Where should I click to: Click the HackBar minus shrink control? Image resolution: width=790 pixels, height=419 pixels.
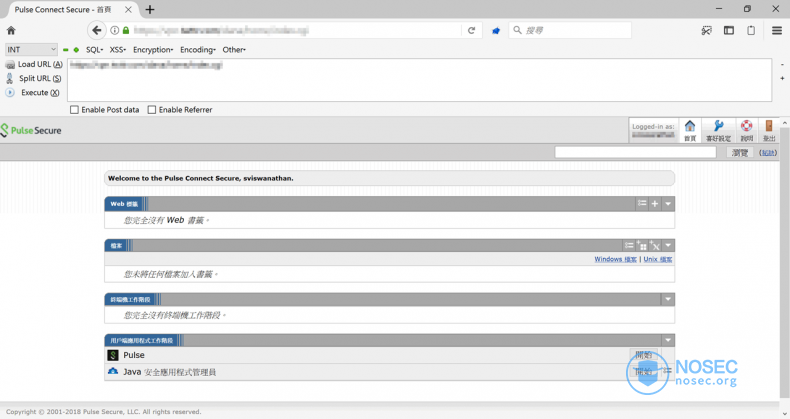pyautogui.click(x=782, y=65)
